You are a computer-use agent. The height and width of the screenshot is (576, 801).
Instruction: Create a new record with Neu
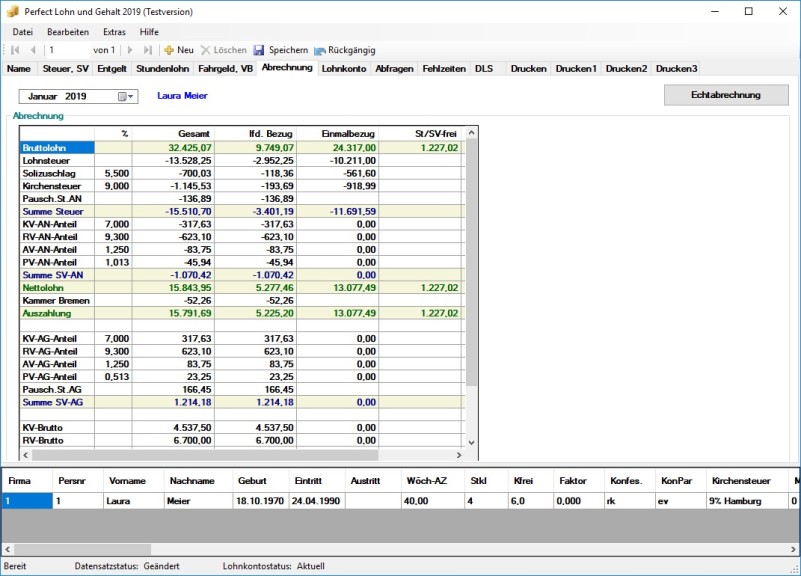(x=179, y=50)
